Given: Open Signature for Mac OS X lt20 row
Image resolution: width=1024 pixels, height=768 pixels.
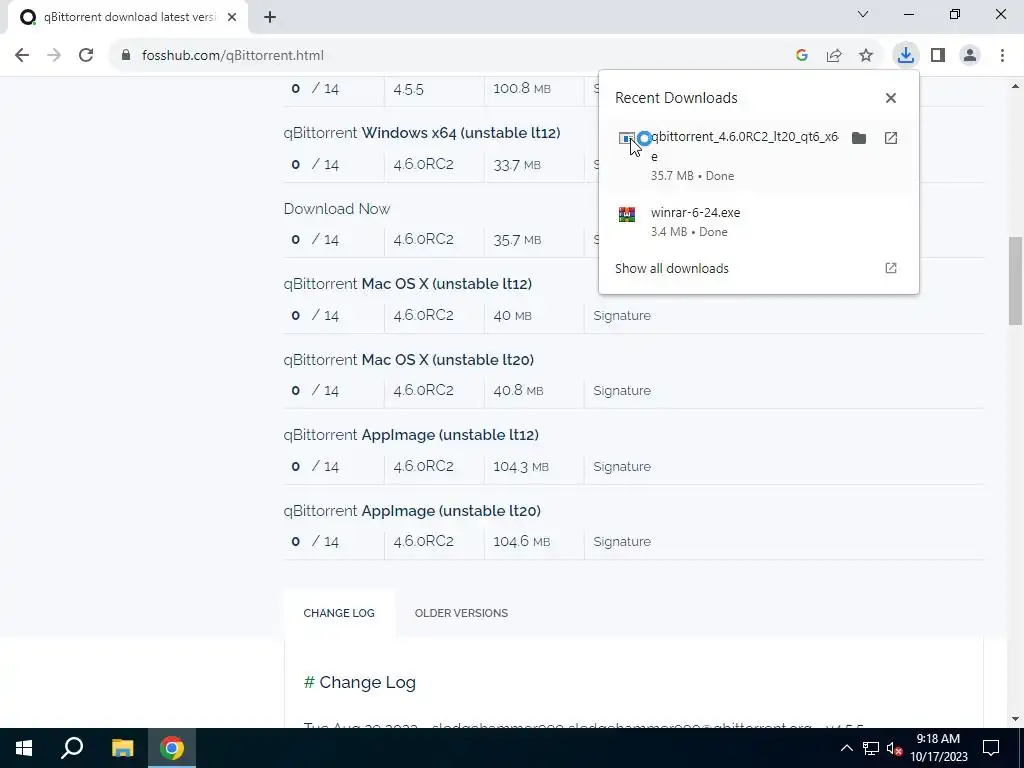Looking at the screenshot, I should (x=622, y=391).
